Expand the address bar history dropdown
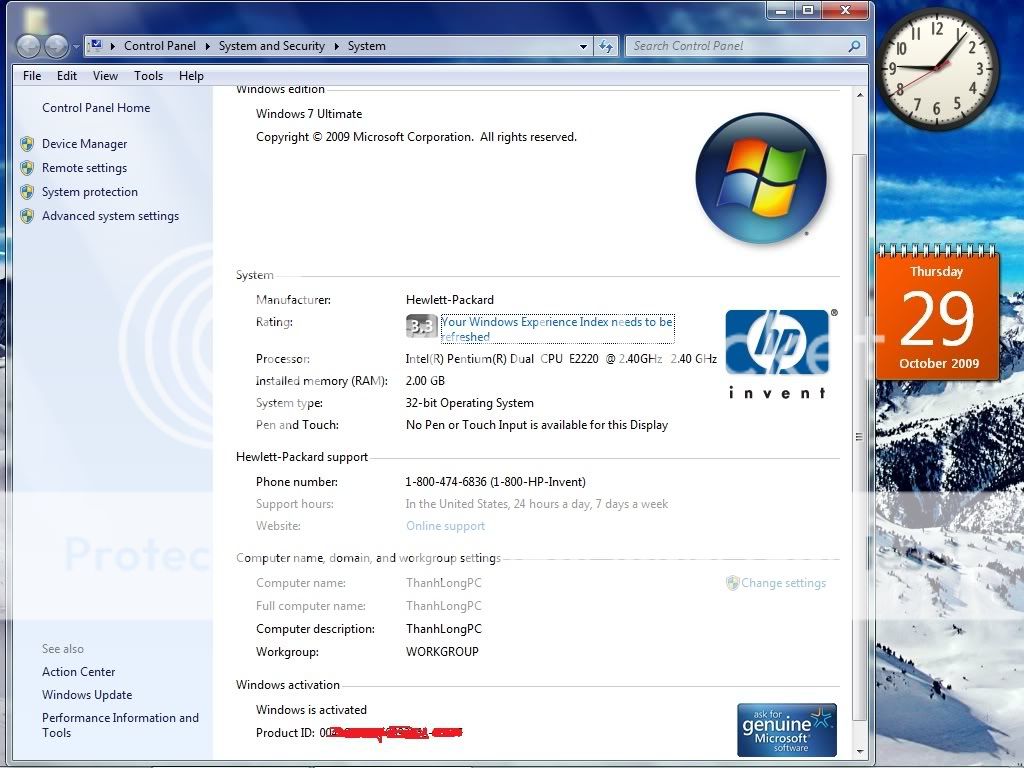Viewport: 1024px width, 768px height. point(584,46)
